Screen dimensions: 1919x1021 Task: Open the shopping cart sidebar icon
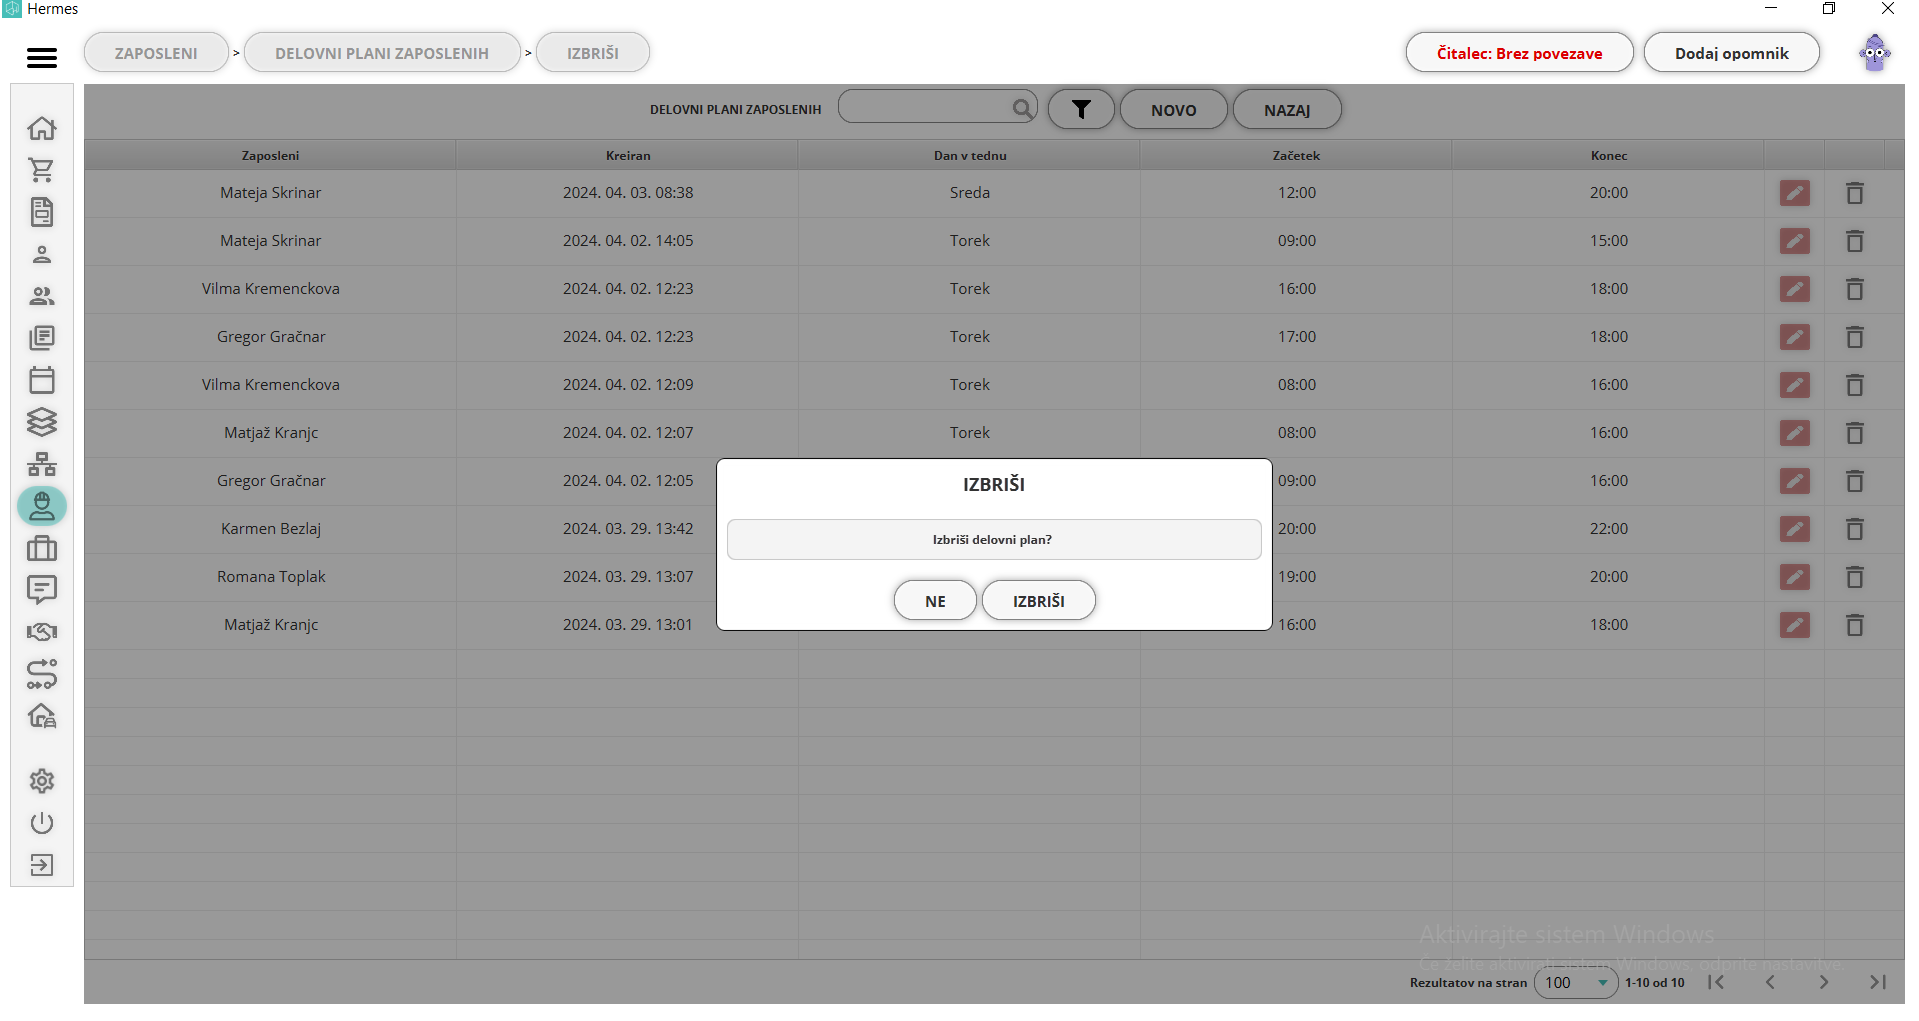coord(42,170)
